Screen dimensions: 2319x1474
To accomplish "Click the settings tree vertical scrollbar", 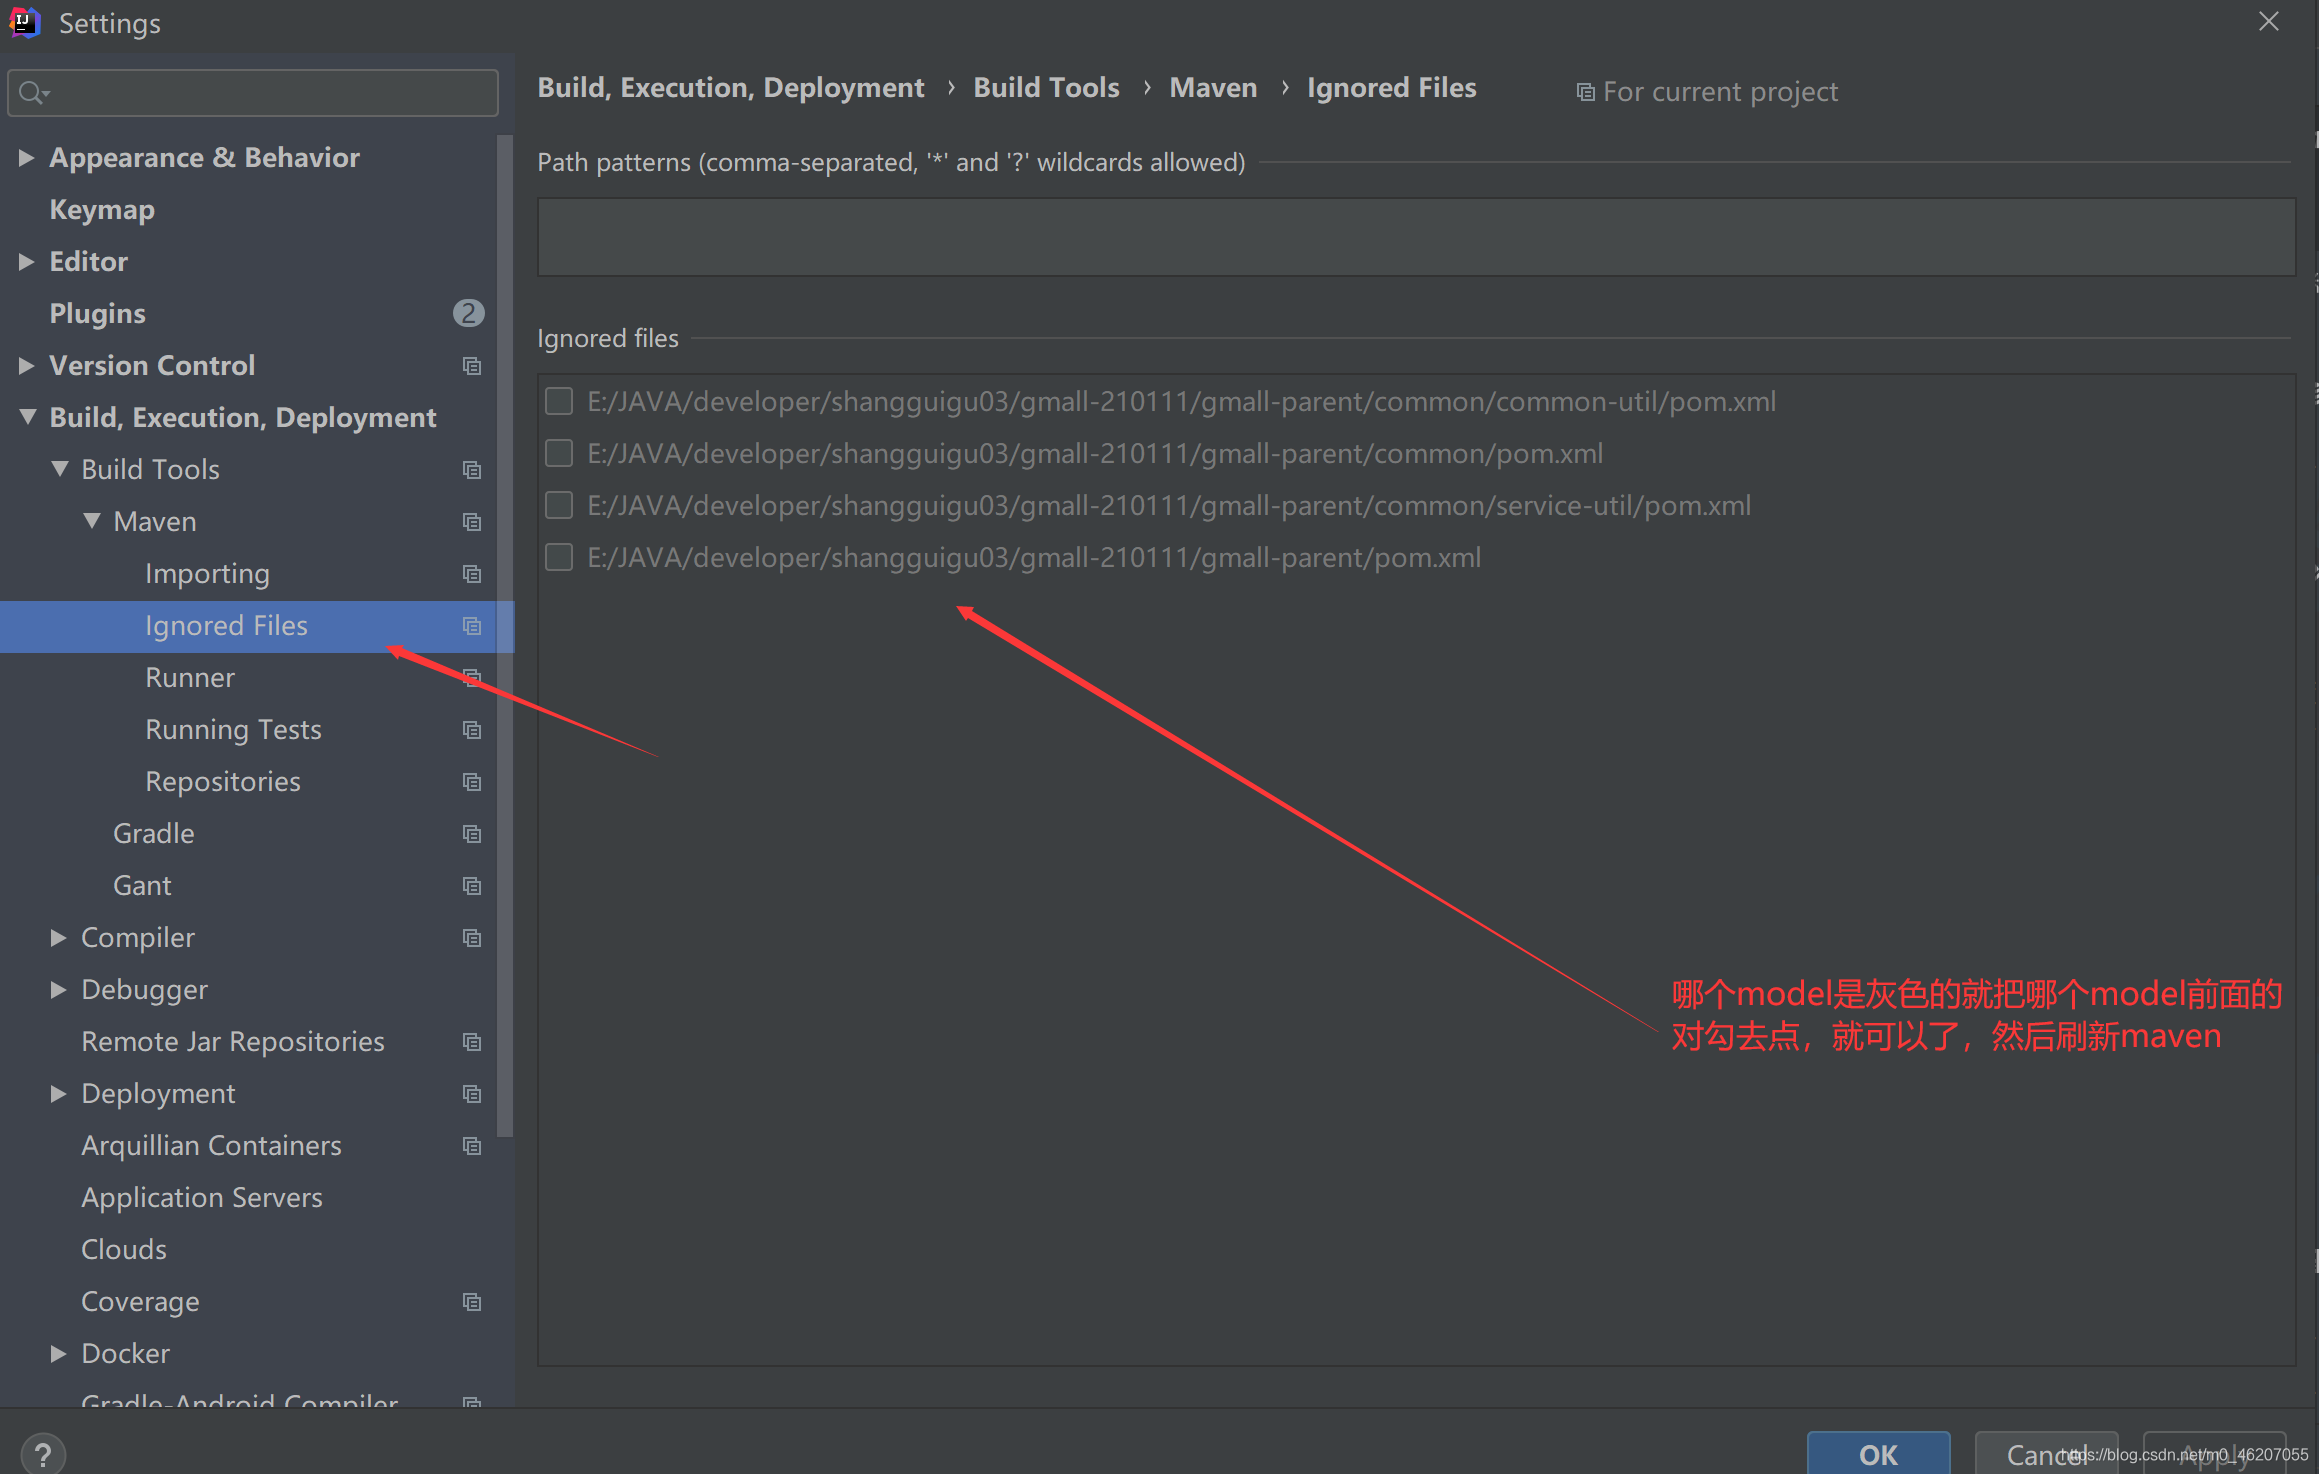I will pyautogui.click(x=505, y=636).
